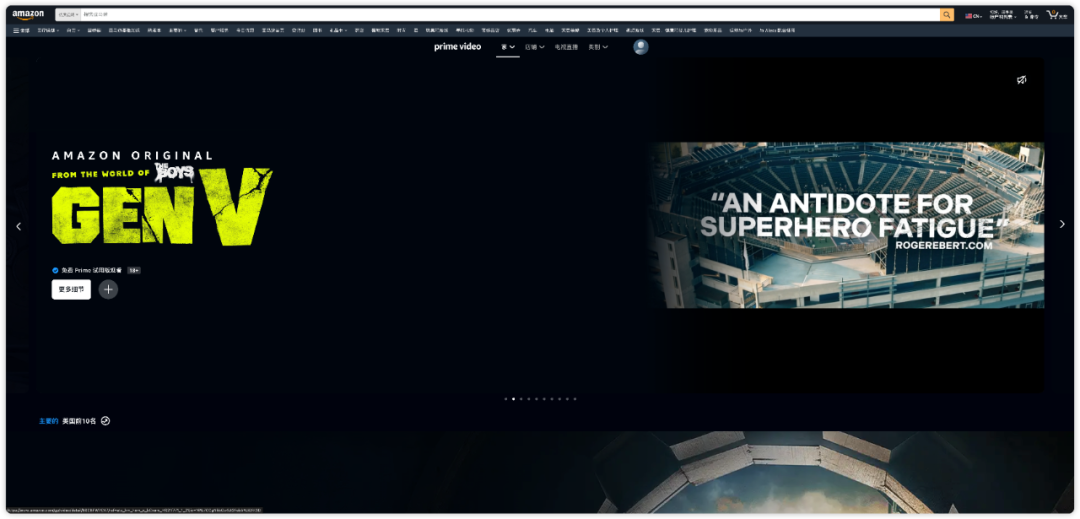Select the third carousel pagination dot
This screenshot has height=519, width=1080.
[x=521, y=399]
